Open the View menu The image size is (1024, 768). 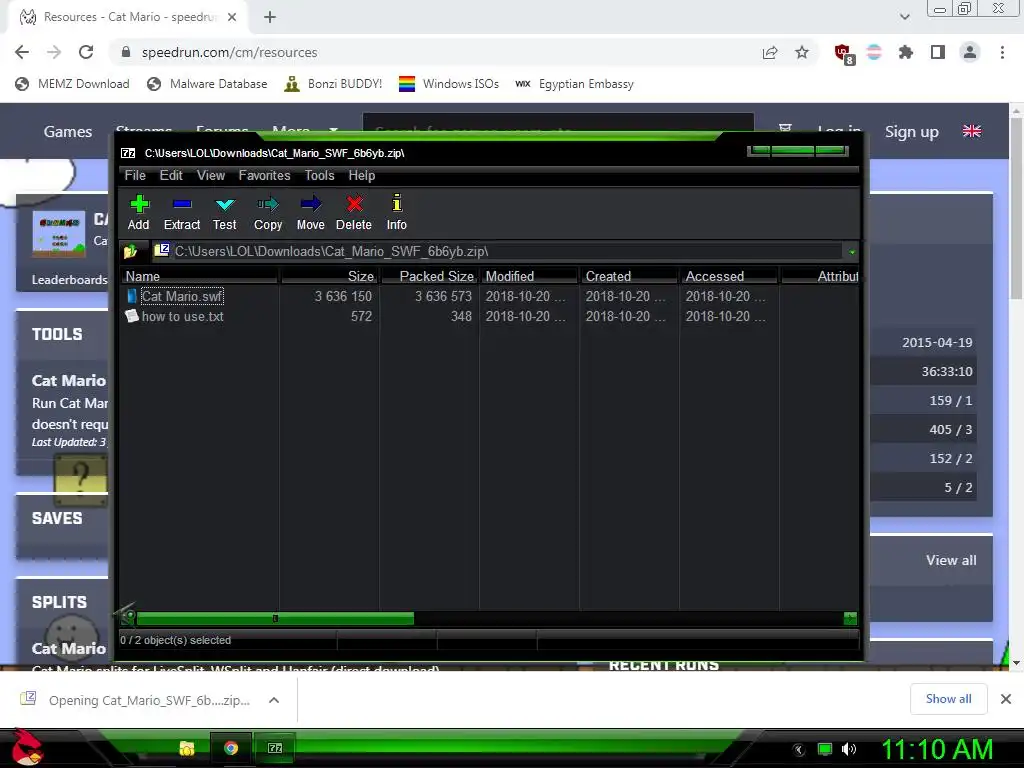pyautogui.click(x=211, y=176)
